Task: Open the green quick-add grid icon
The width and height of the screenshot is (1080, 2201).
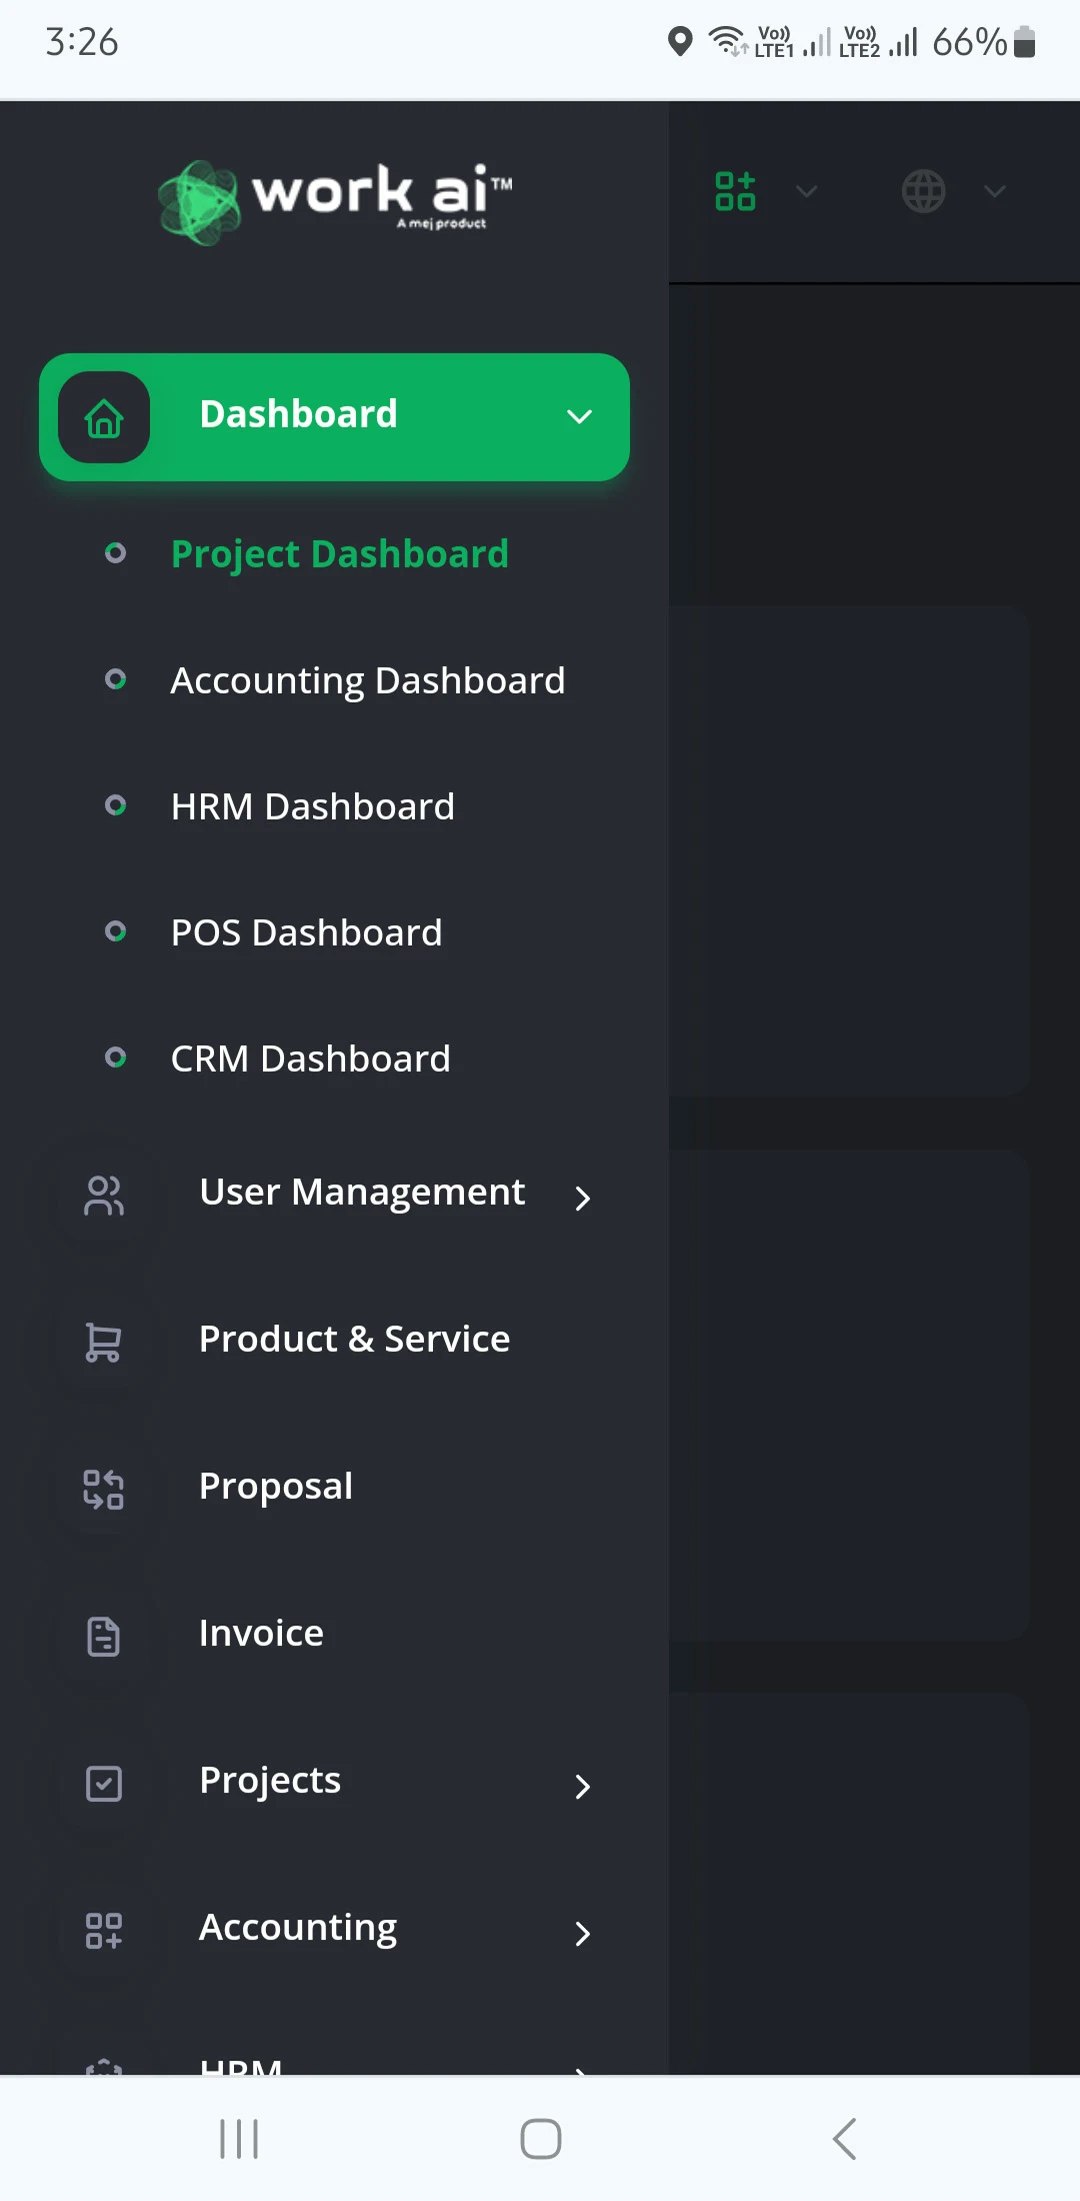Action: (736, 191)
